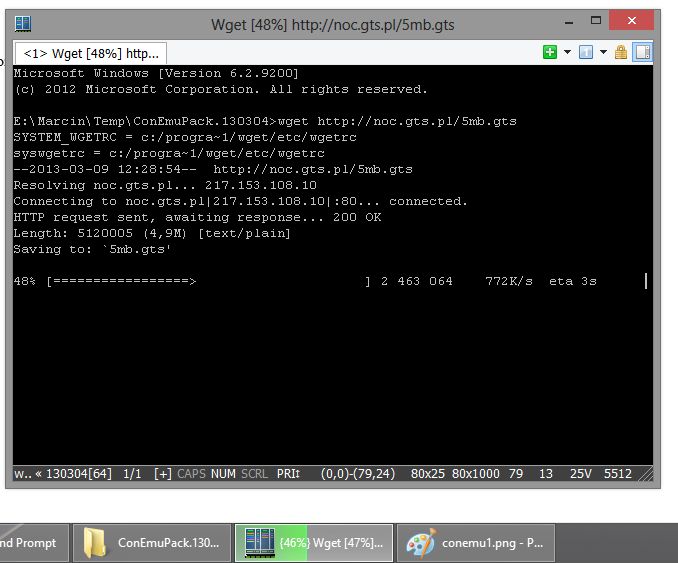Image resolution: width=678 pixels, height=563 pixels.
Task: Maximize the ConEmu window
Action: click(x=596, y=20)
